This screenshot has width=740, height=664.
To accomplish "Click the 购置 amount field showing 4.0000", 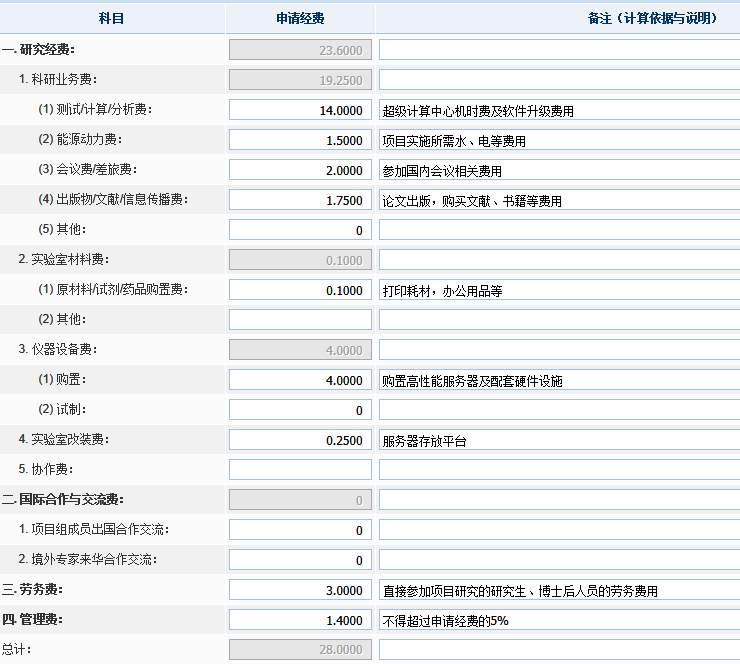I will (300, 380).
